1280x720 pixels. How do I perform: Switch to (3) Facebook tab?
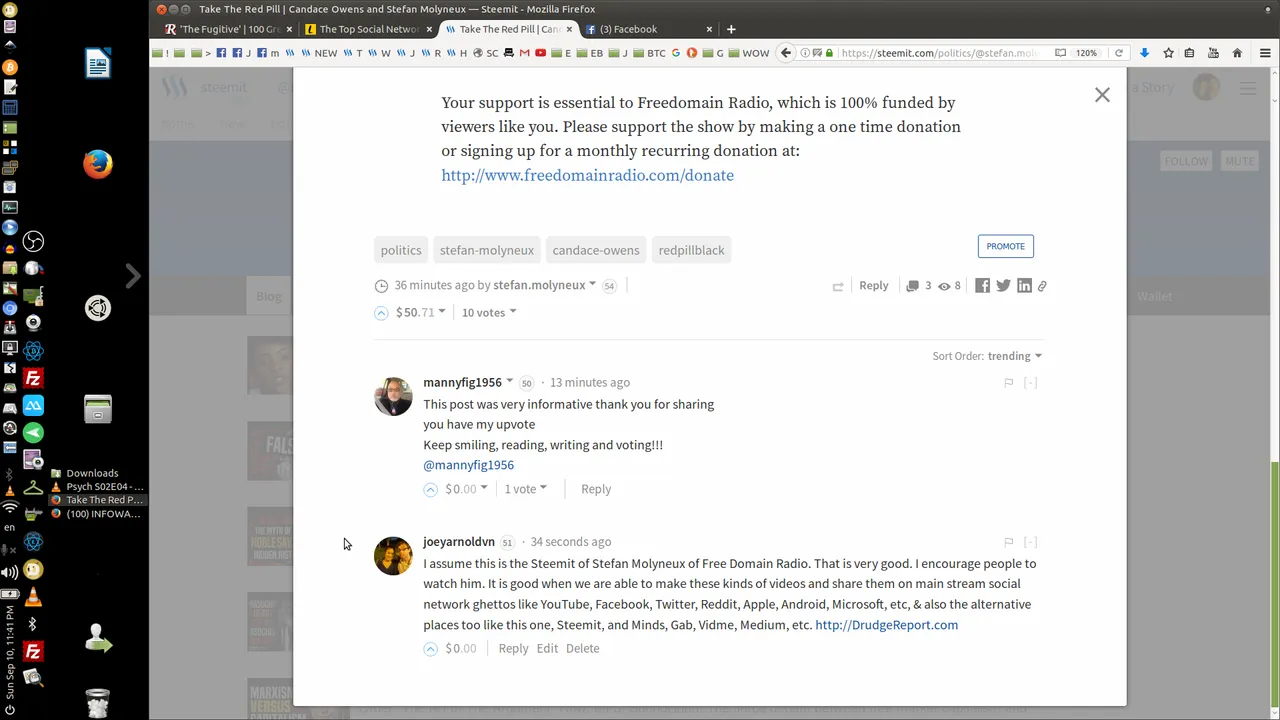(x=648, y=29)
